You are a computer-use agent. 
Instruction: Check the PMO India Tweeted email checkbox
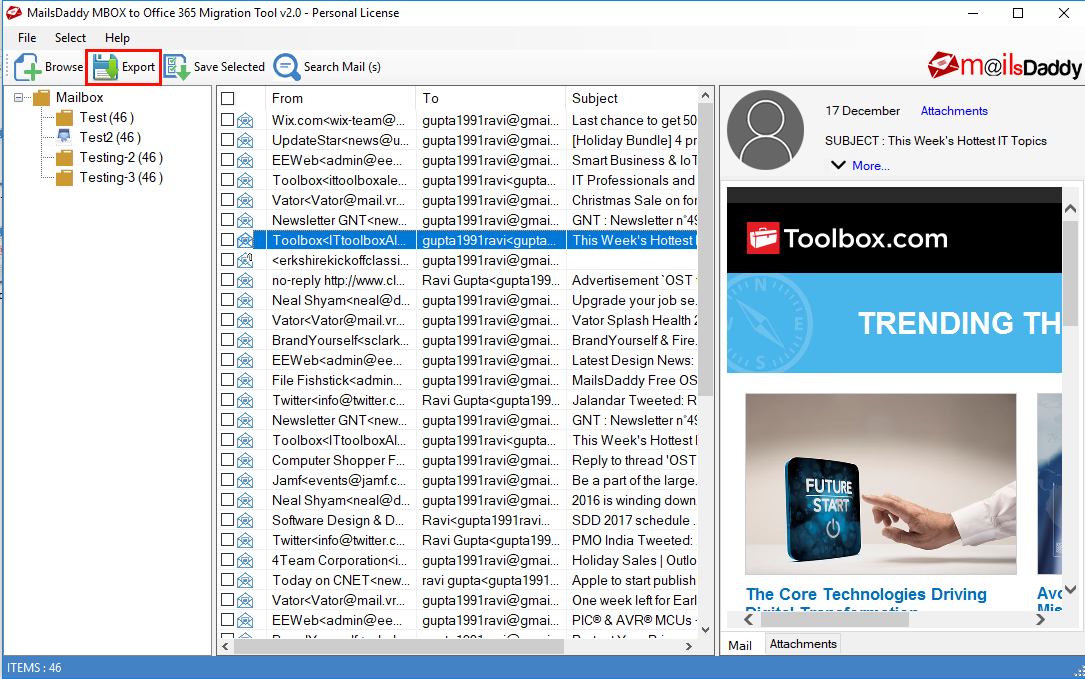click(228, 540)
